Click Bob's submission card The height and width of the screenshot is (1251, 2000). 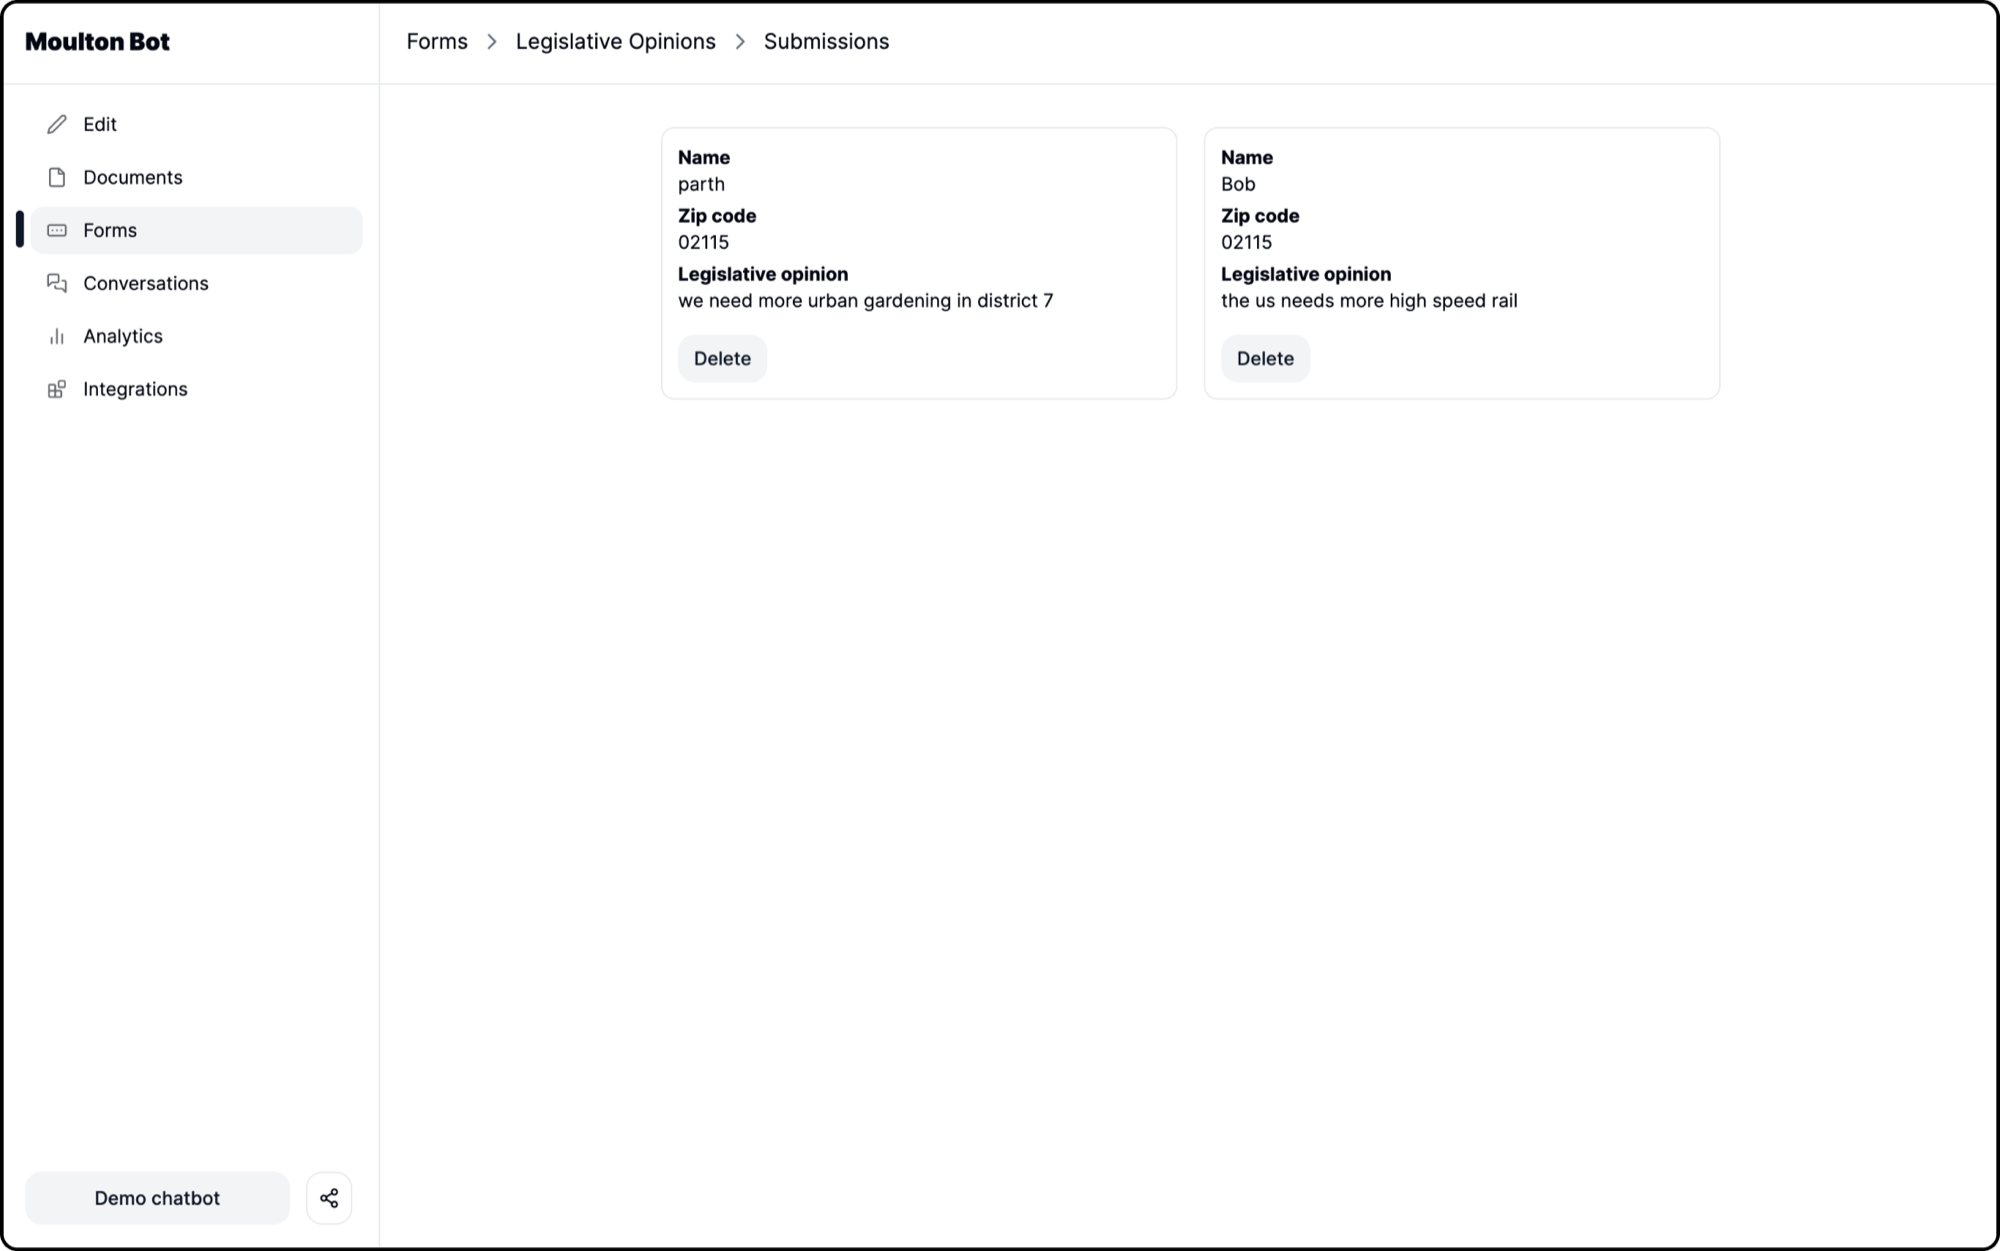click(1461, 262)
